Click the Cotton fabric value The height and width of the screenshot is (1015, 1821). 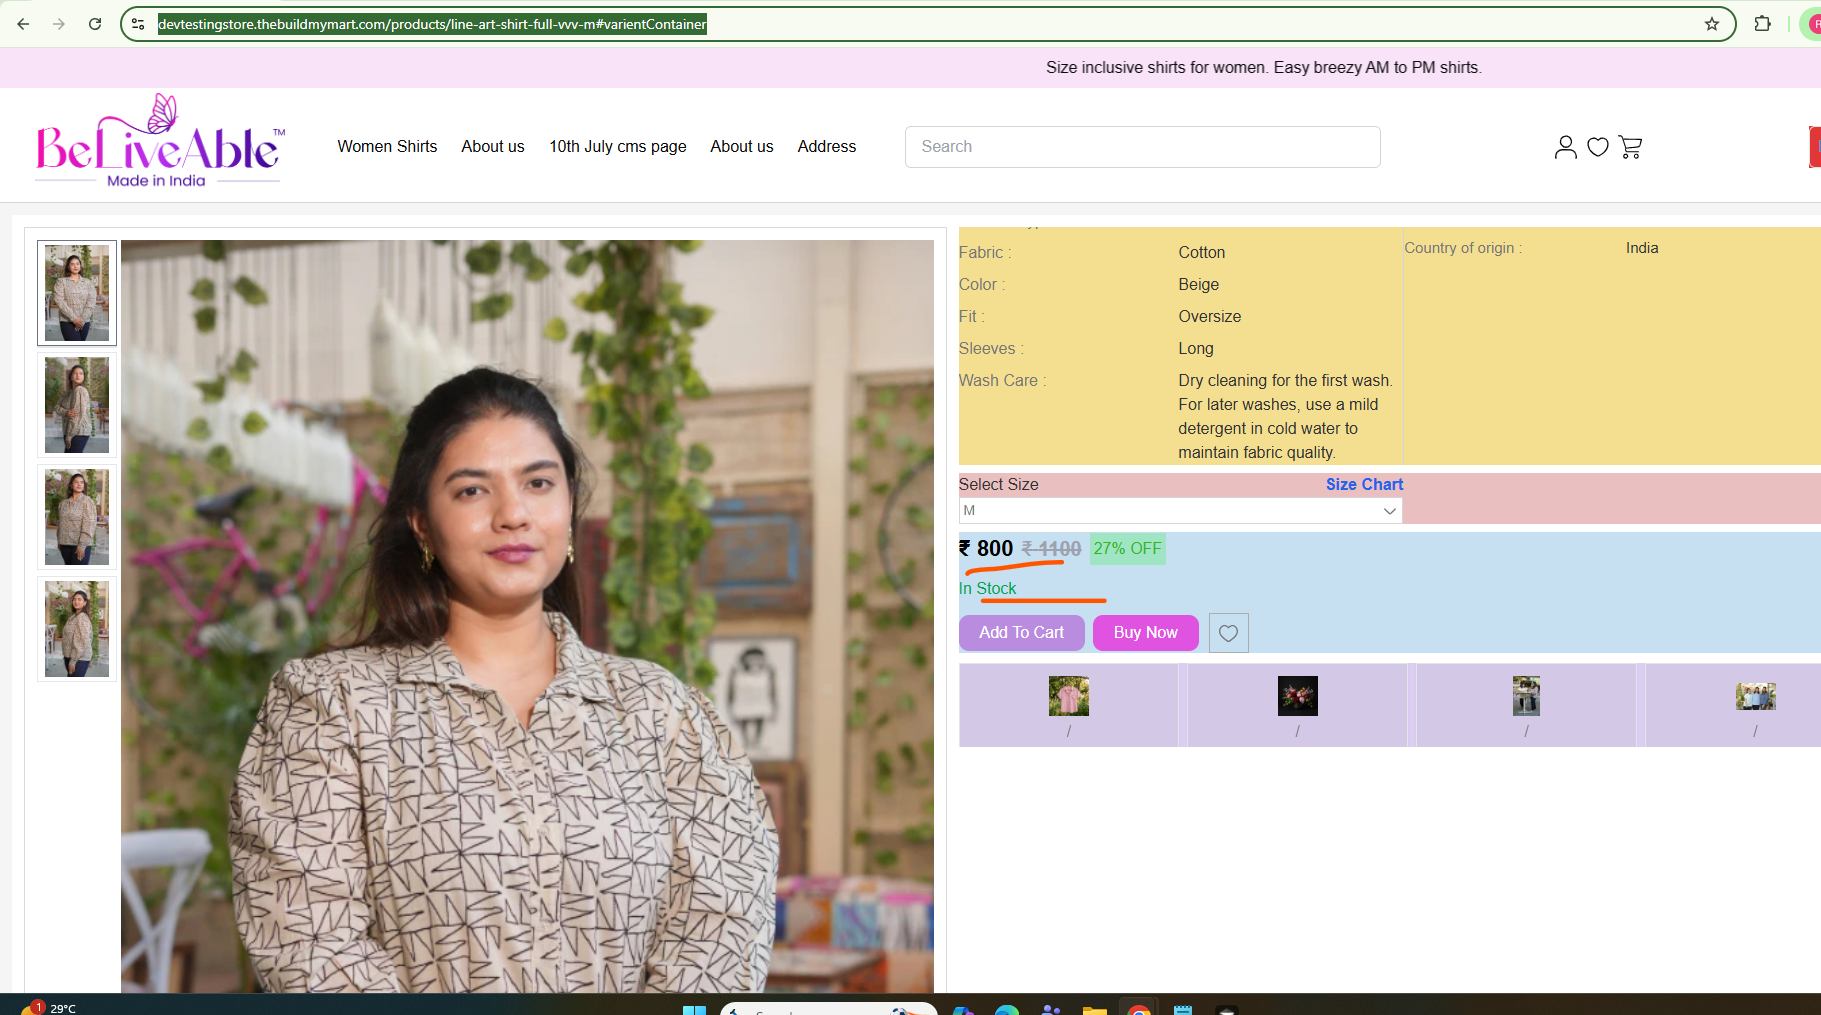[1201, 252]
